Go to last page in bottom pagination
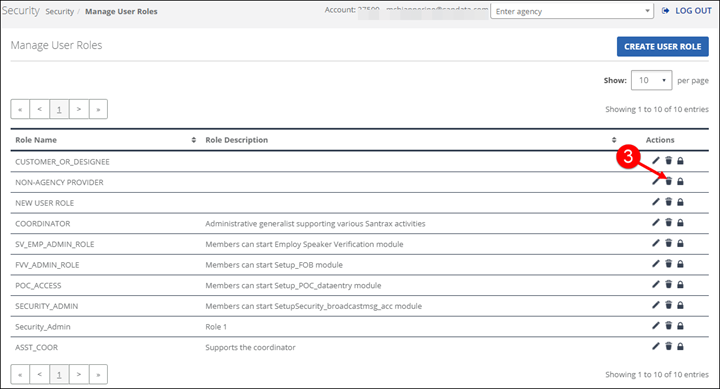The height and width of the screenshot is (389, 720). click(98, 374)
